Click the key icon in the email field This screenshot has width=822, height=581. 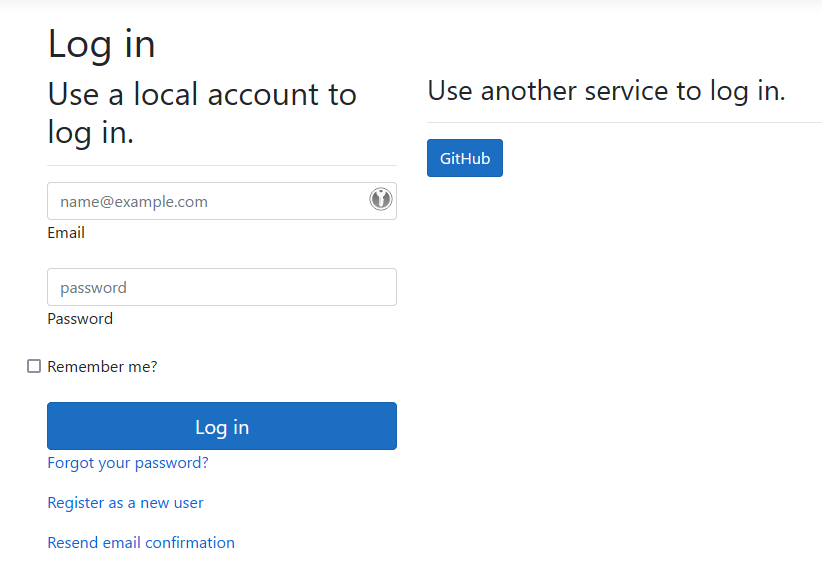(381, 200)
